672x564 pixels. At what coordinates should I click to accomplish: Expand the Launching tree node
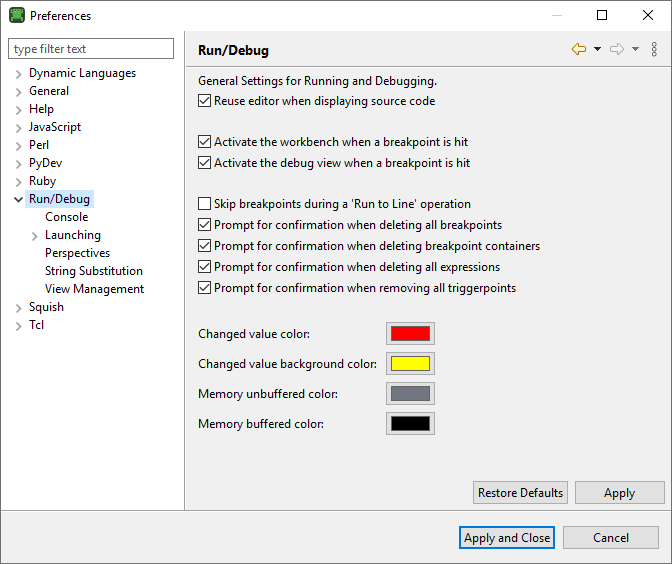click(x=35, y=236)
